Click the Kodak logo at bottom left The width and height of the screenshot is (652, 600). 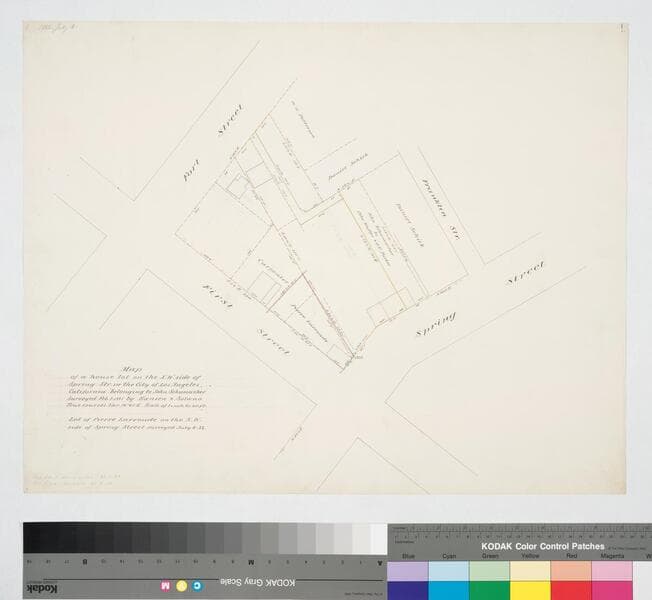(39, 585)
